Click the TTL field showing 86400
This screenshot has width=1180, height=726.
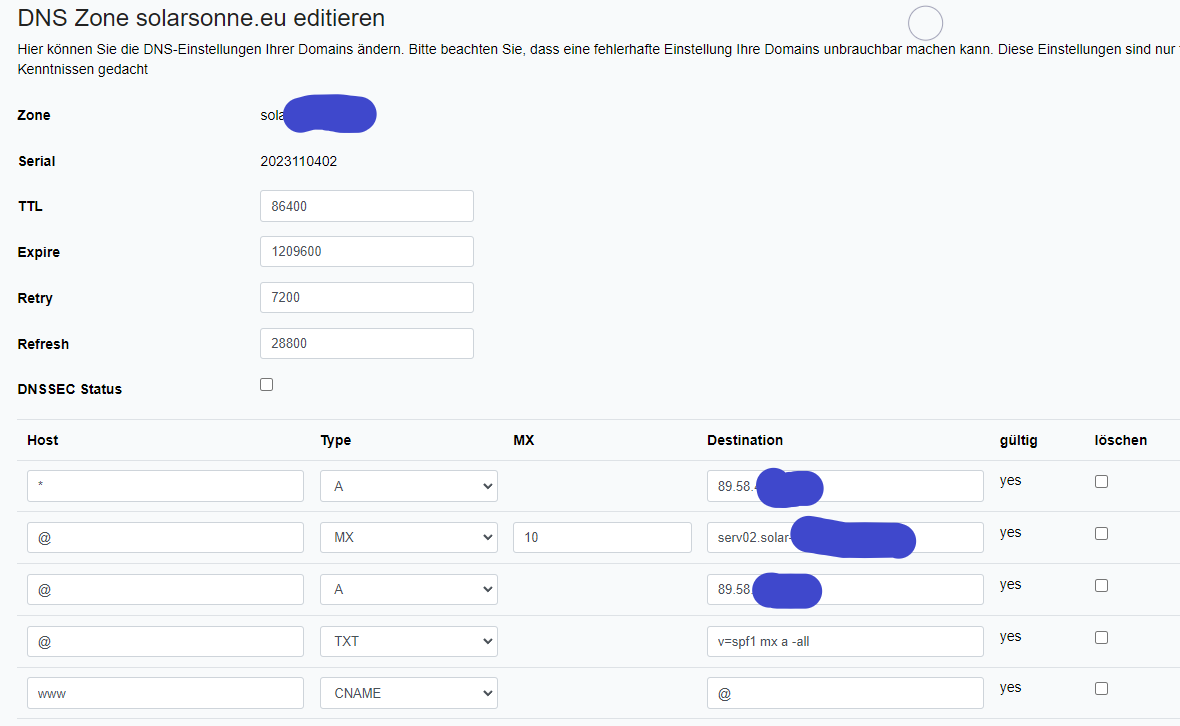coord(366,206)
